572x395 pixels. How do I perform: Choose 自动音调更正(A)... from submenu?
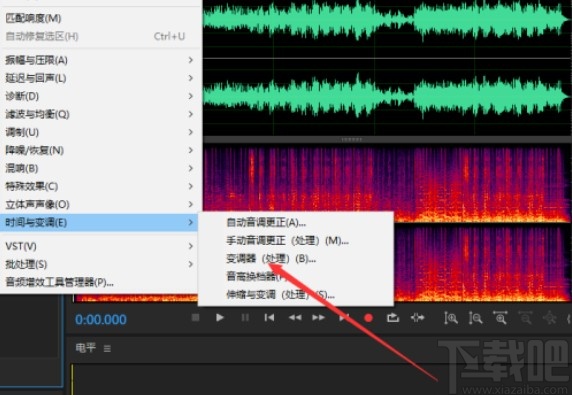296,222
